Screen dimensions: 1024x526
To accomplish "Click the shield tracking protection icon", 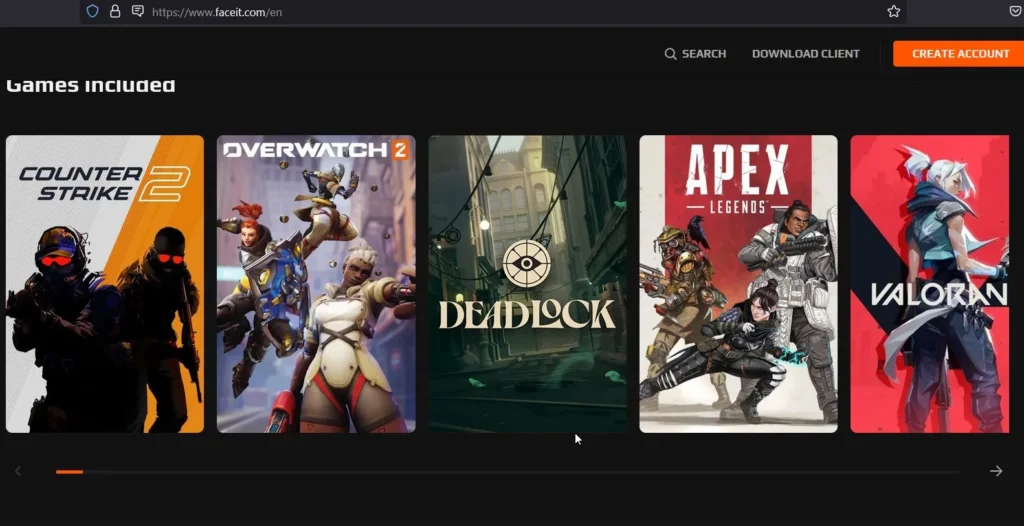I will tap(93, 11).
